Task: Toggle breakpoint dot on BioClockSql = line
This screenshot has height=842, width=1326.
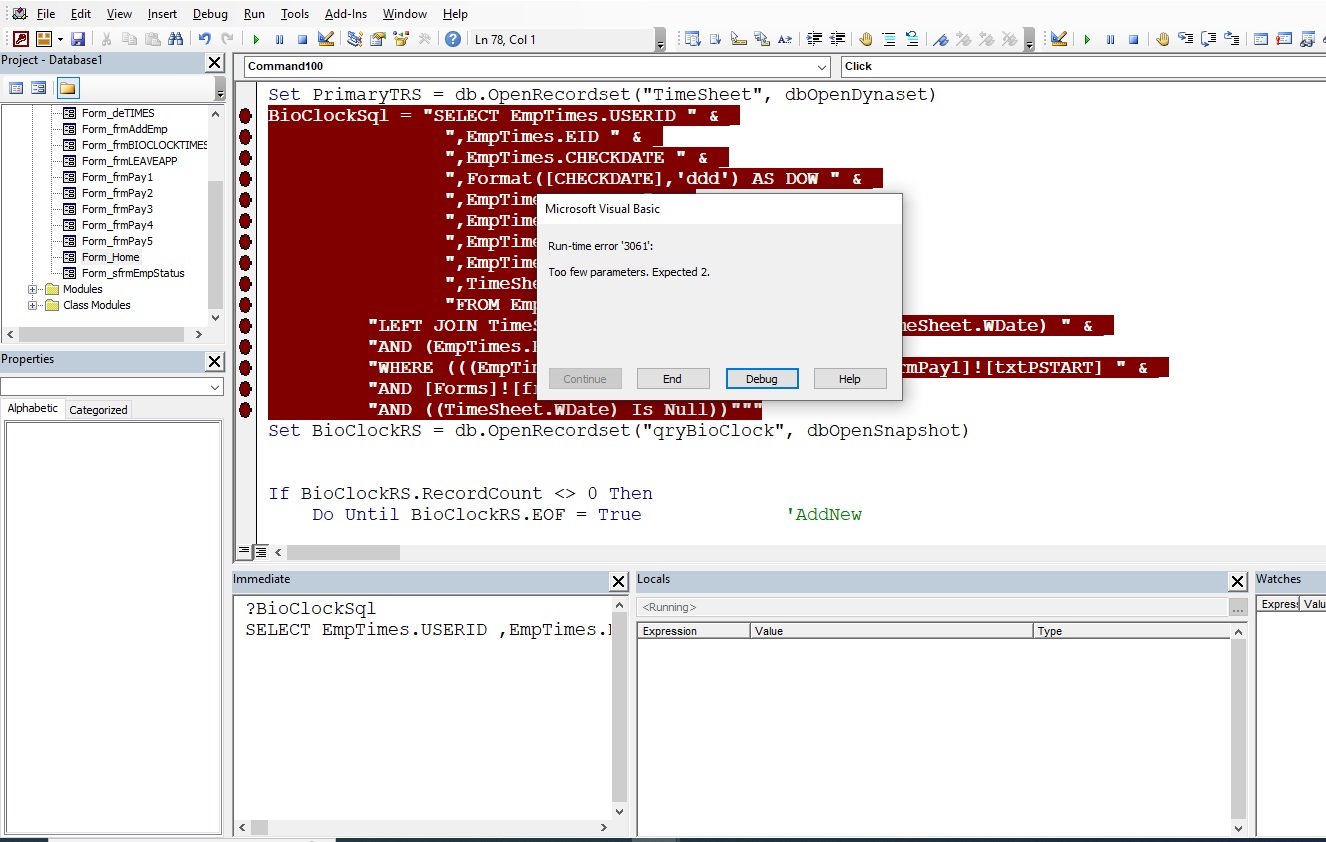Action: pos(246,116)
